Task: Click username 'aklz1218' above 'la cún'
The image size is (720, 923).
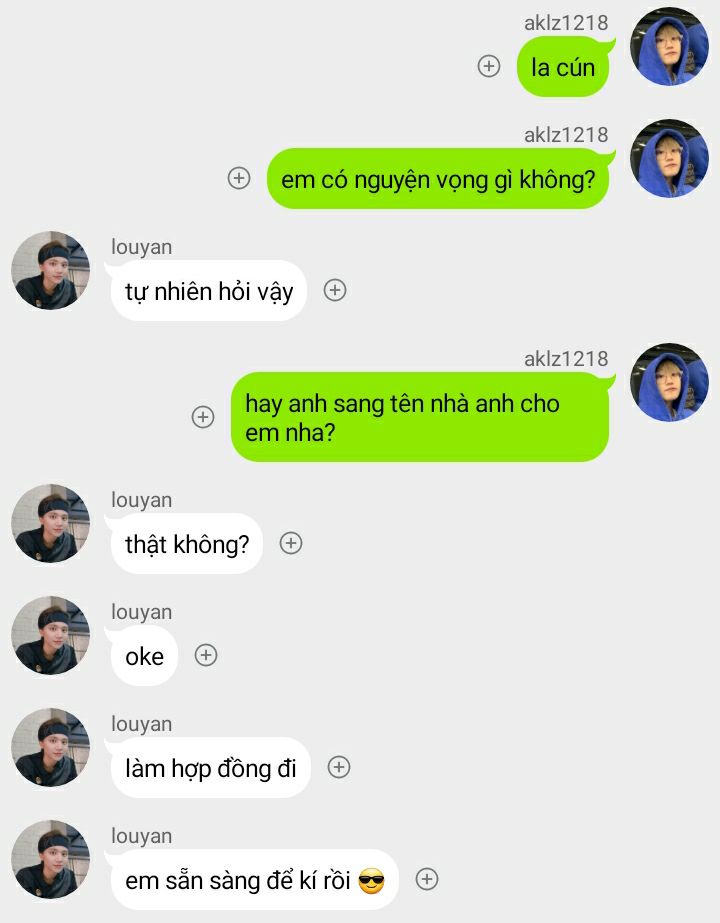Action: click(x=566, y=23)
